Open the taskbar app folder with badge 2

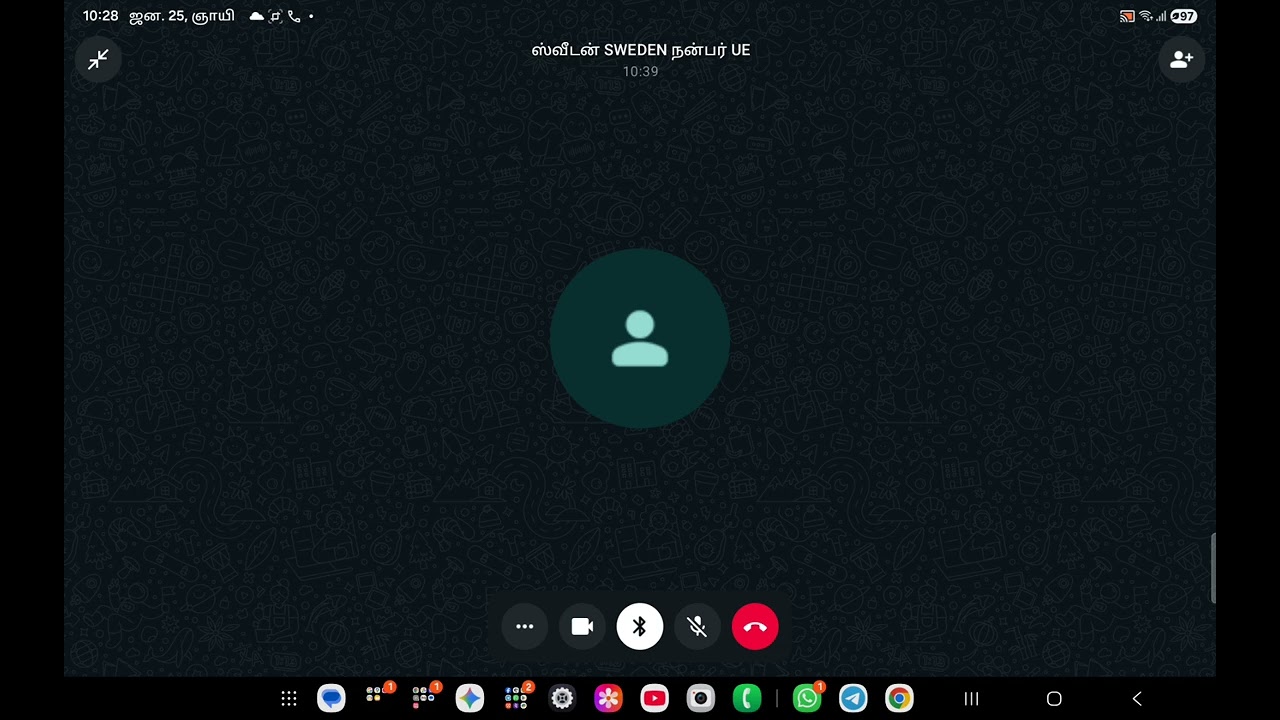click(517, 698)
